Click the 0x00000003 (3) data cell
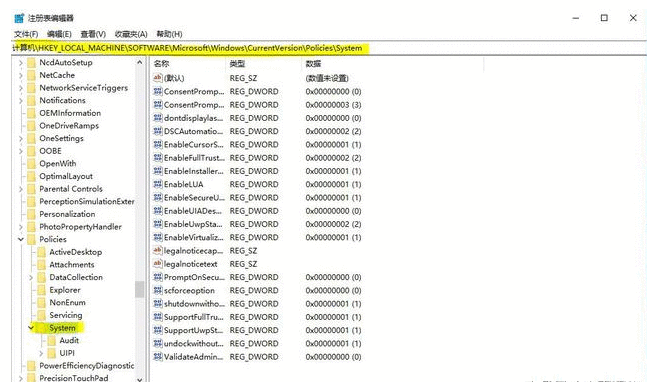This screenshot has height=382, width=647. click(x=333, y=104)
